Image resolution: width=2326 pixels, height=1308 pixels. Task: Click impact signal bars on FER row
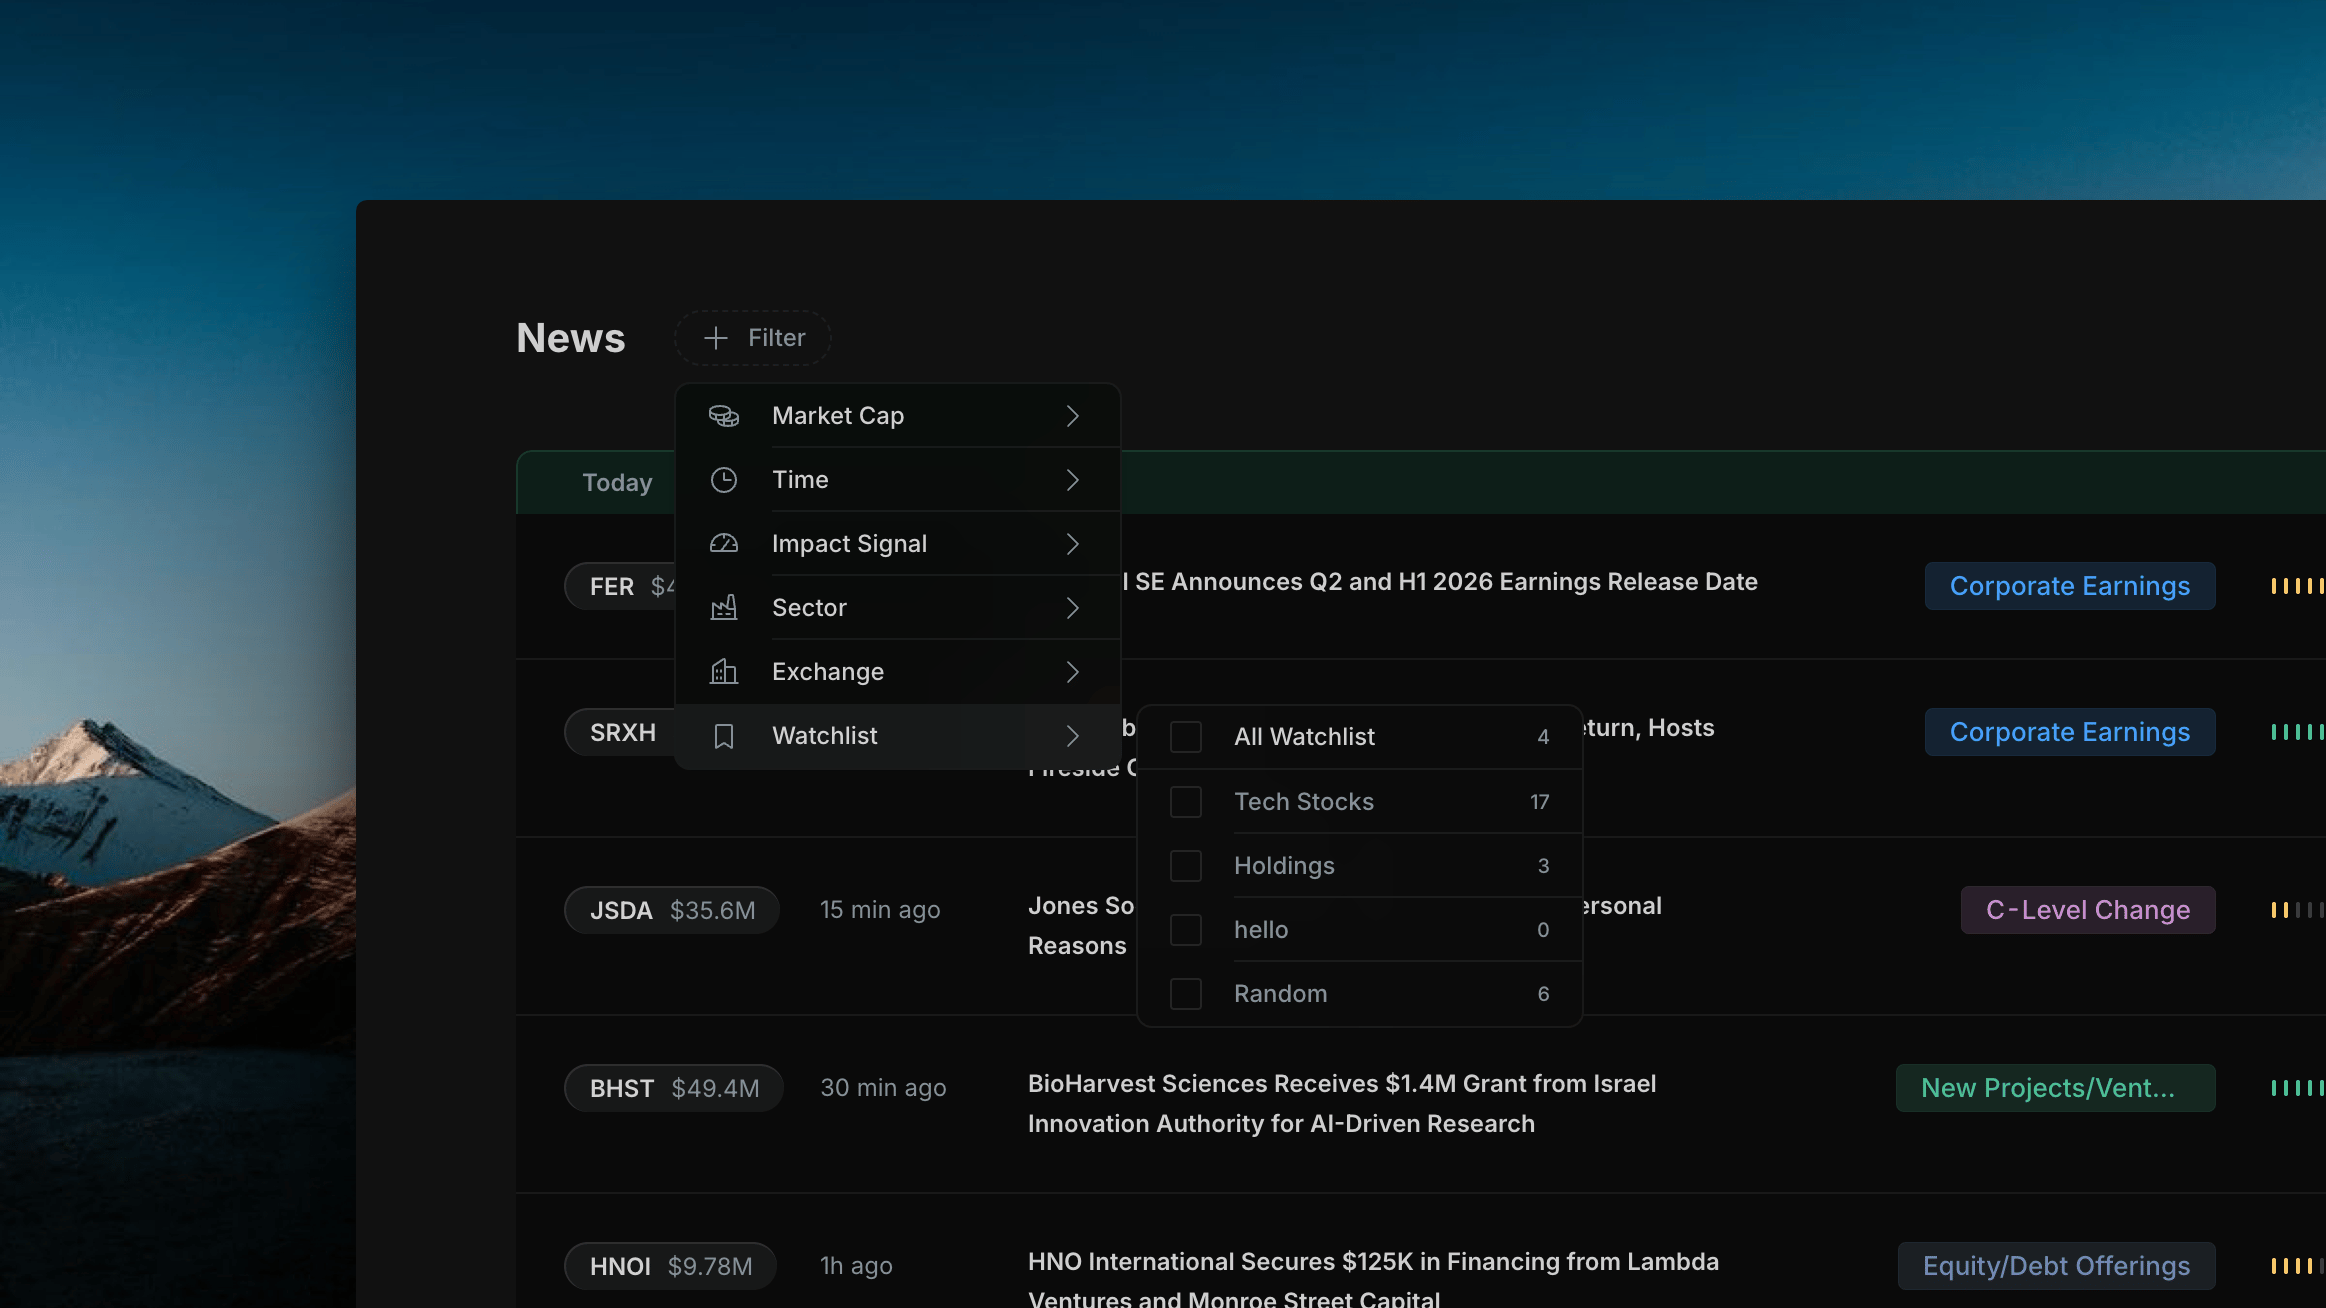click(x=2298, y=586)
